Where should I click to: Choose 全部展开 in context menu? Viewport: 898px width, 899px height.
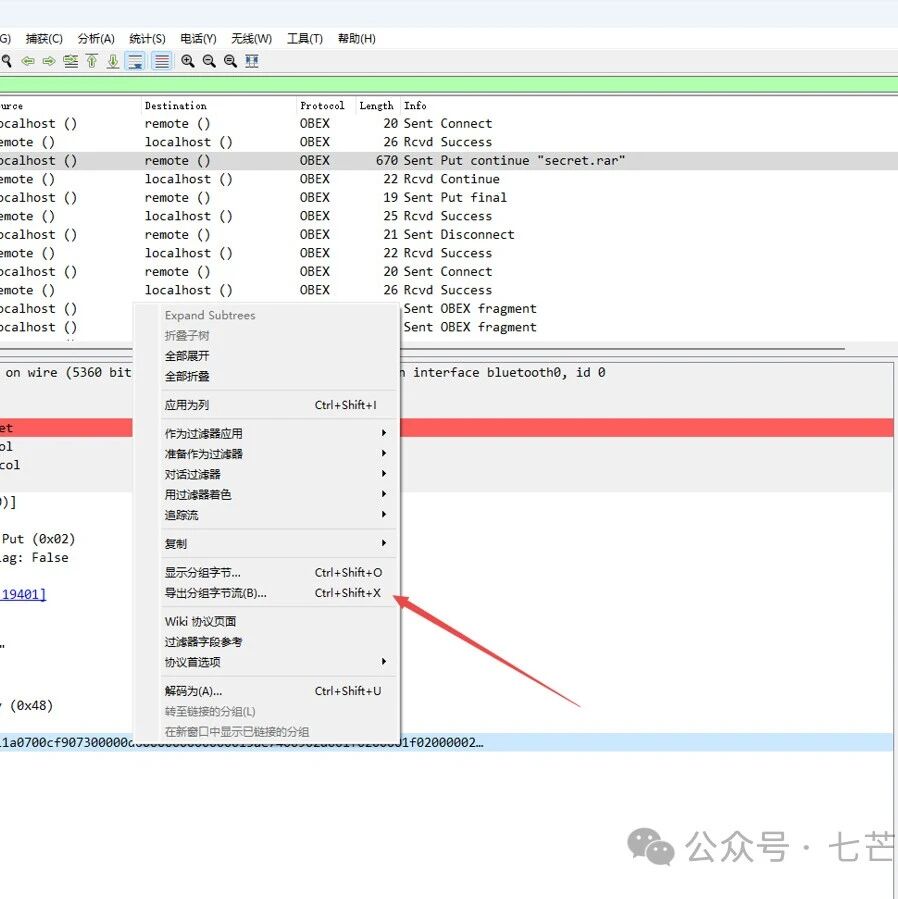tap(266, 356)
